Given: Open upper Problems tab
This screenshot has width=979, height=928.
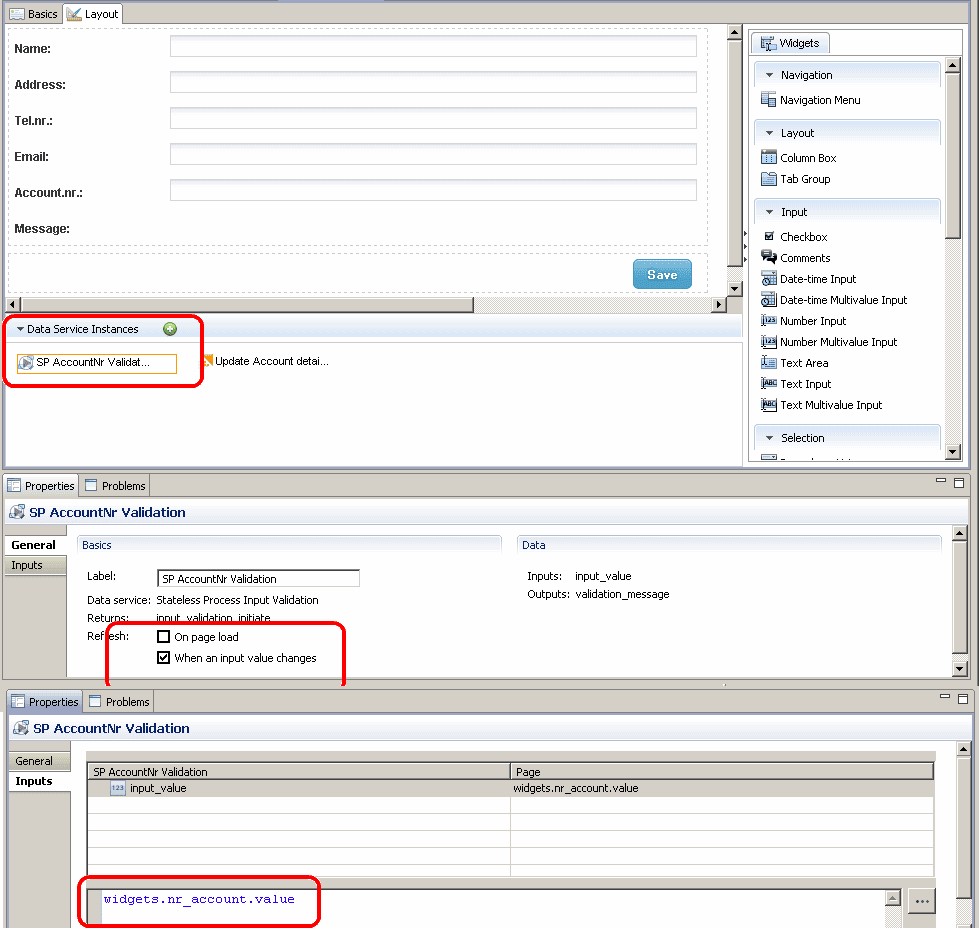Looking at the screenshot, I should pyautogui.click(x=116, y=486).
